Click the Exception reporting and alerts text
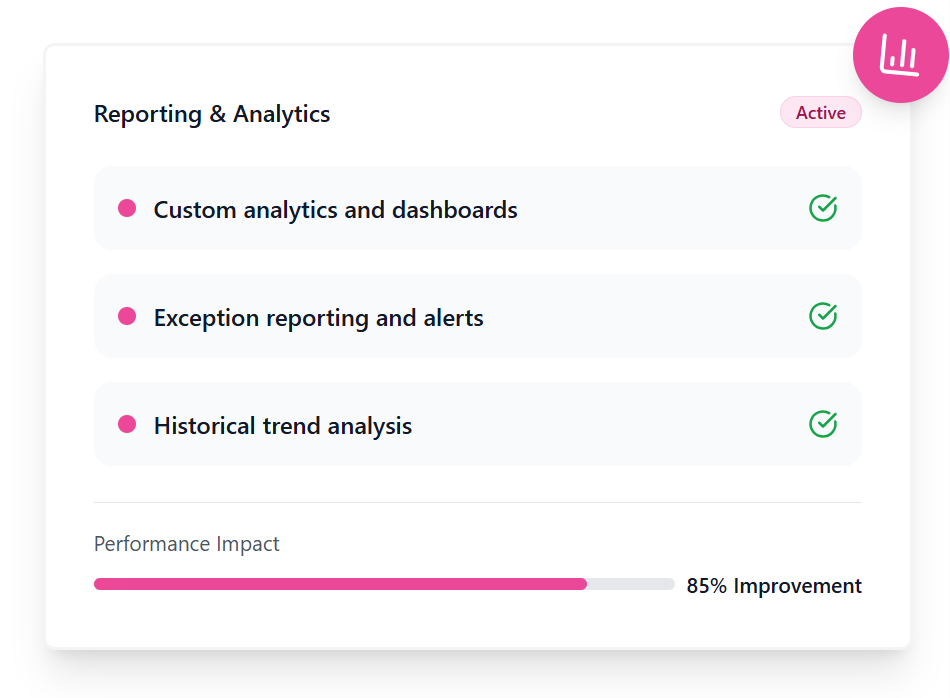The image size is (950, 698). 318,318
